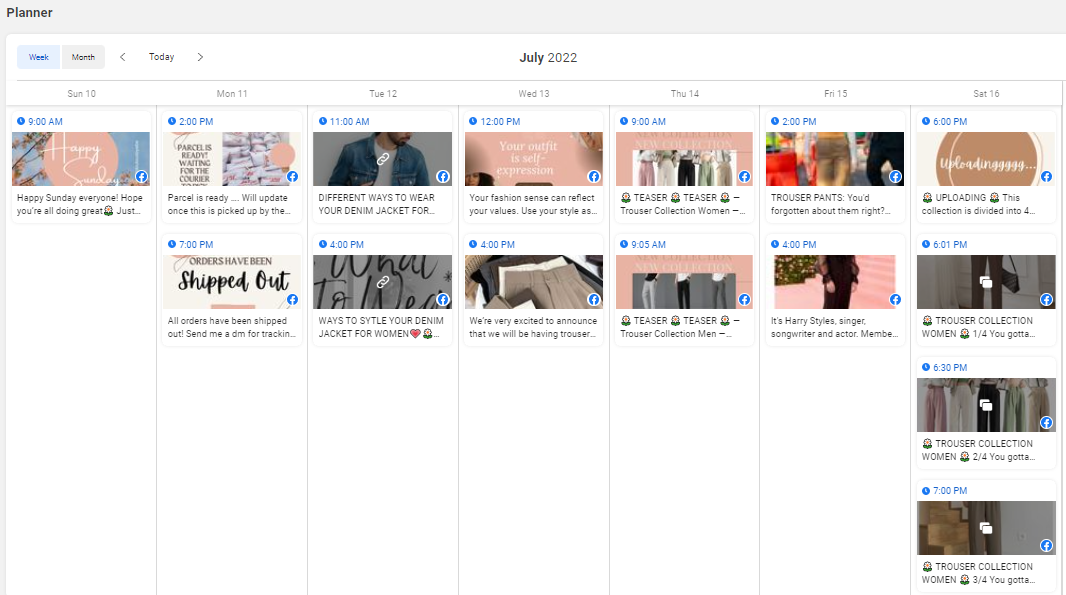Open caption 'UPLOADING This collection is divided'

[979, 204]
